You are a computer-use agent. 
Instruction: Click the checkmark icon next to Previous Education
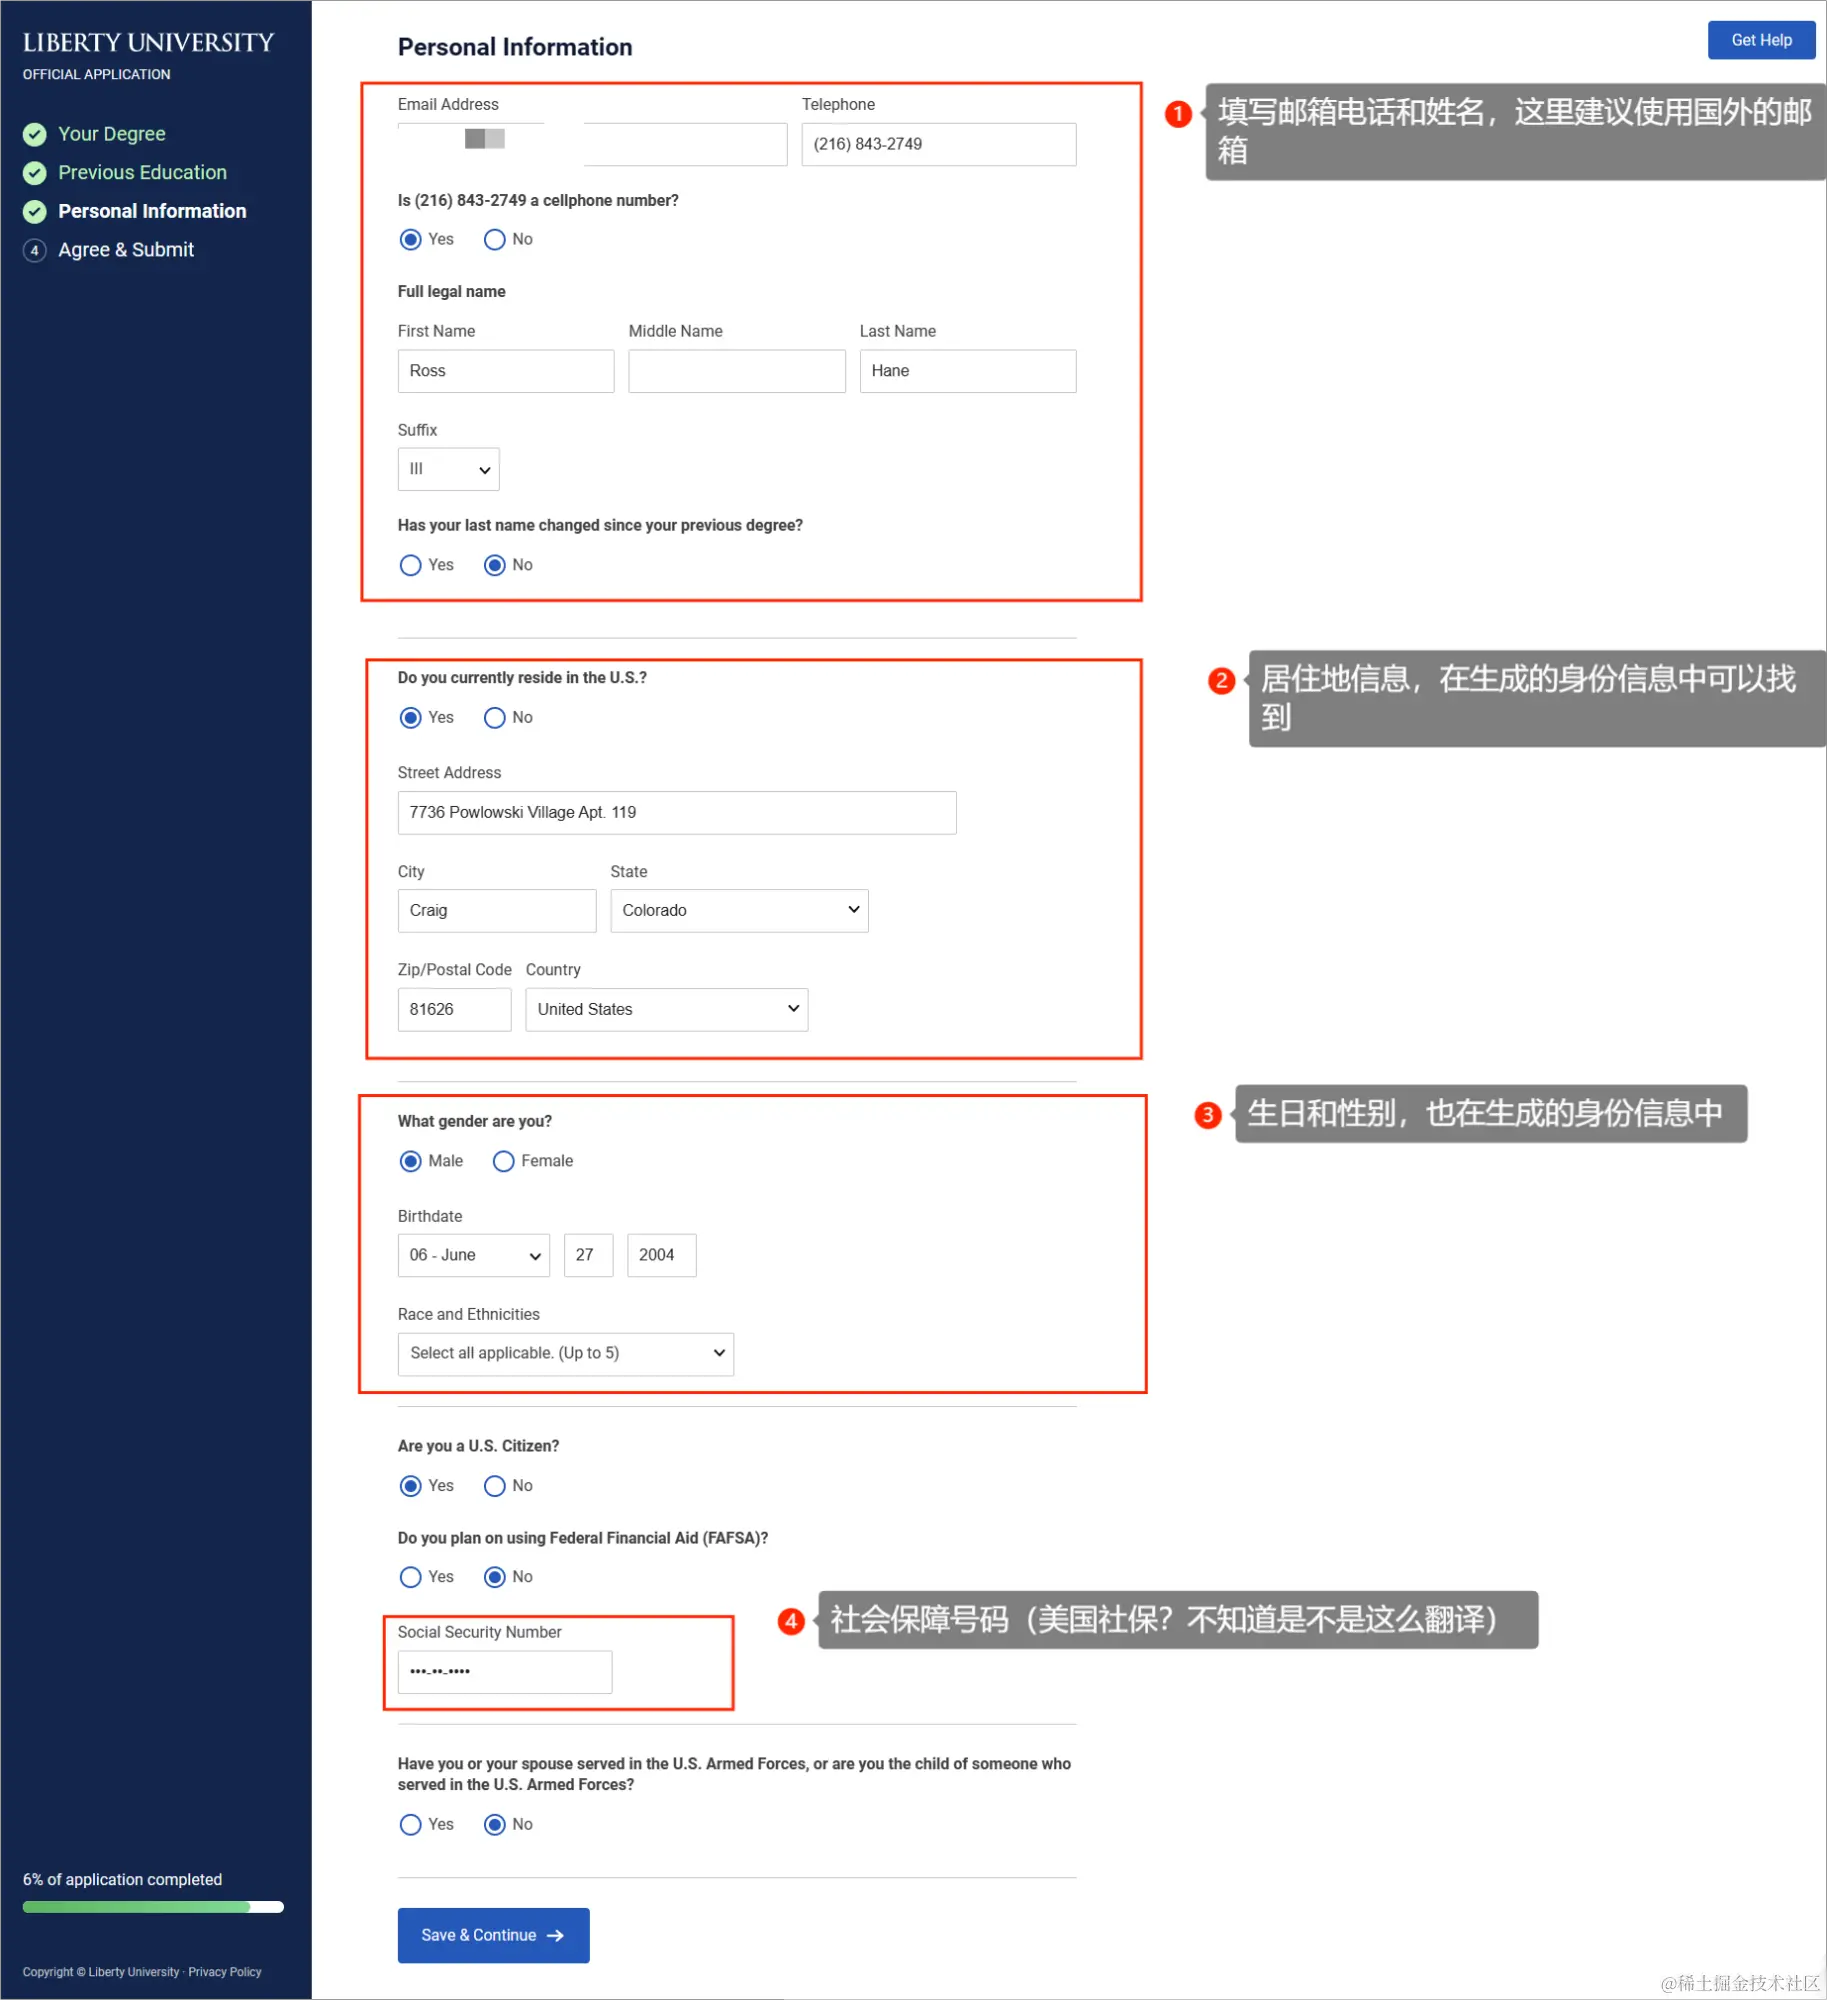pyautogui.click(x=34, y=172)
